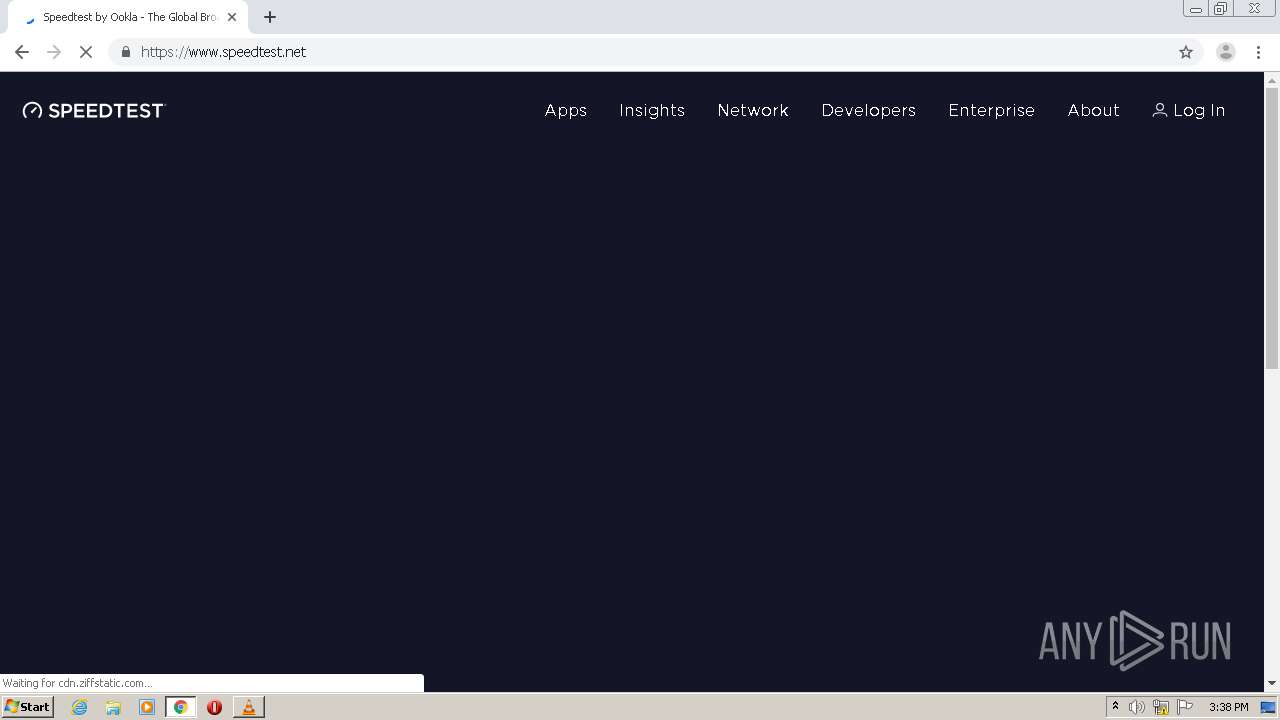Screen dimensions: 1280x720
Task: Click the scrollbar up arrow
Action: pos(1272,79)
